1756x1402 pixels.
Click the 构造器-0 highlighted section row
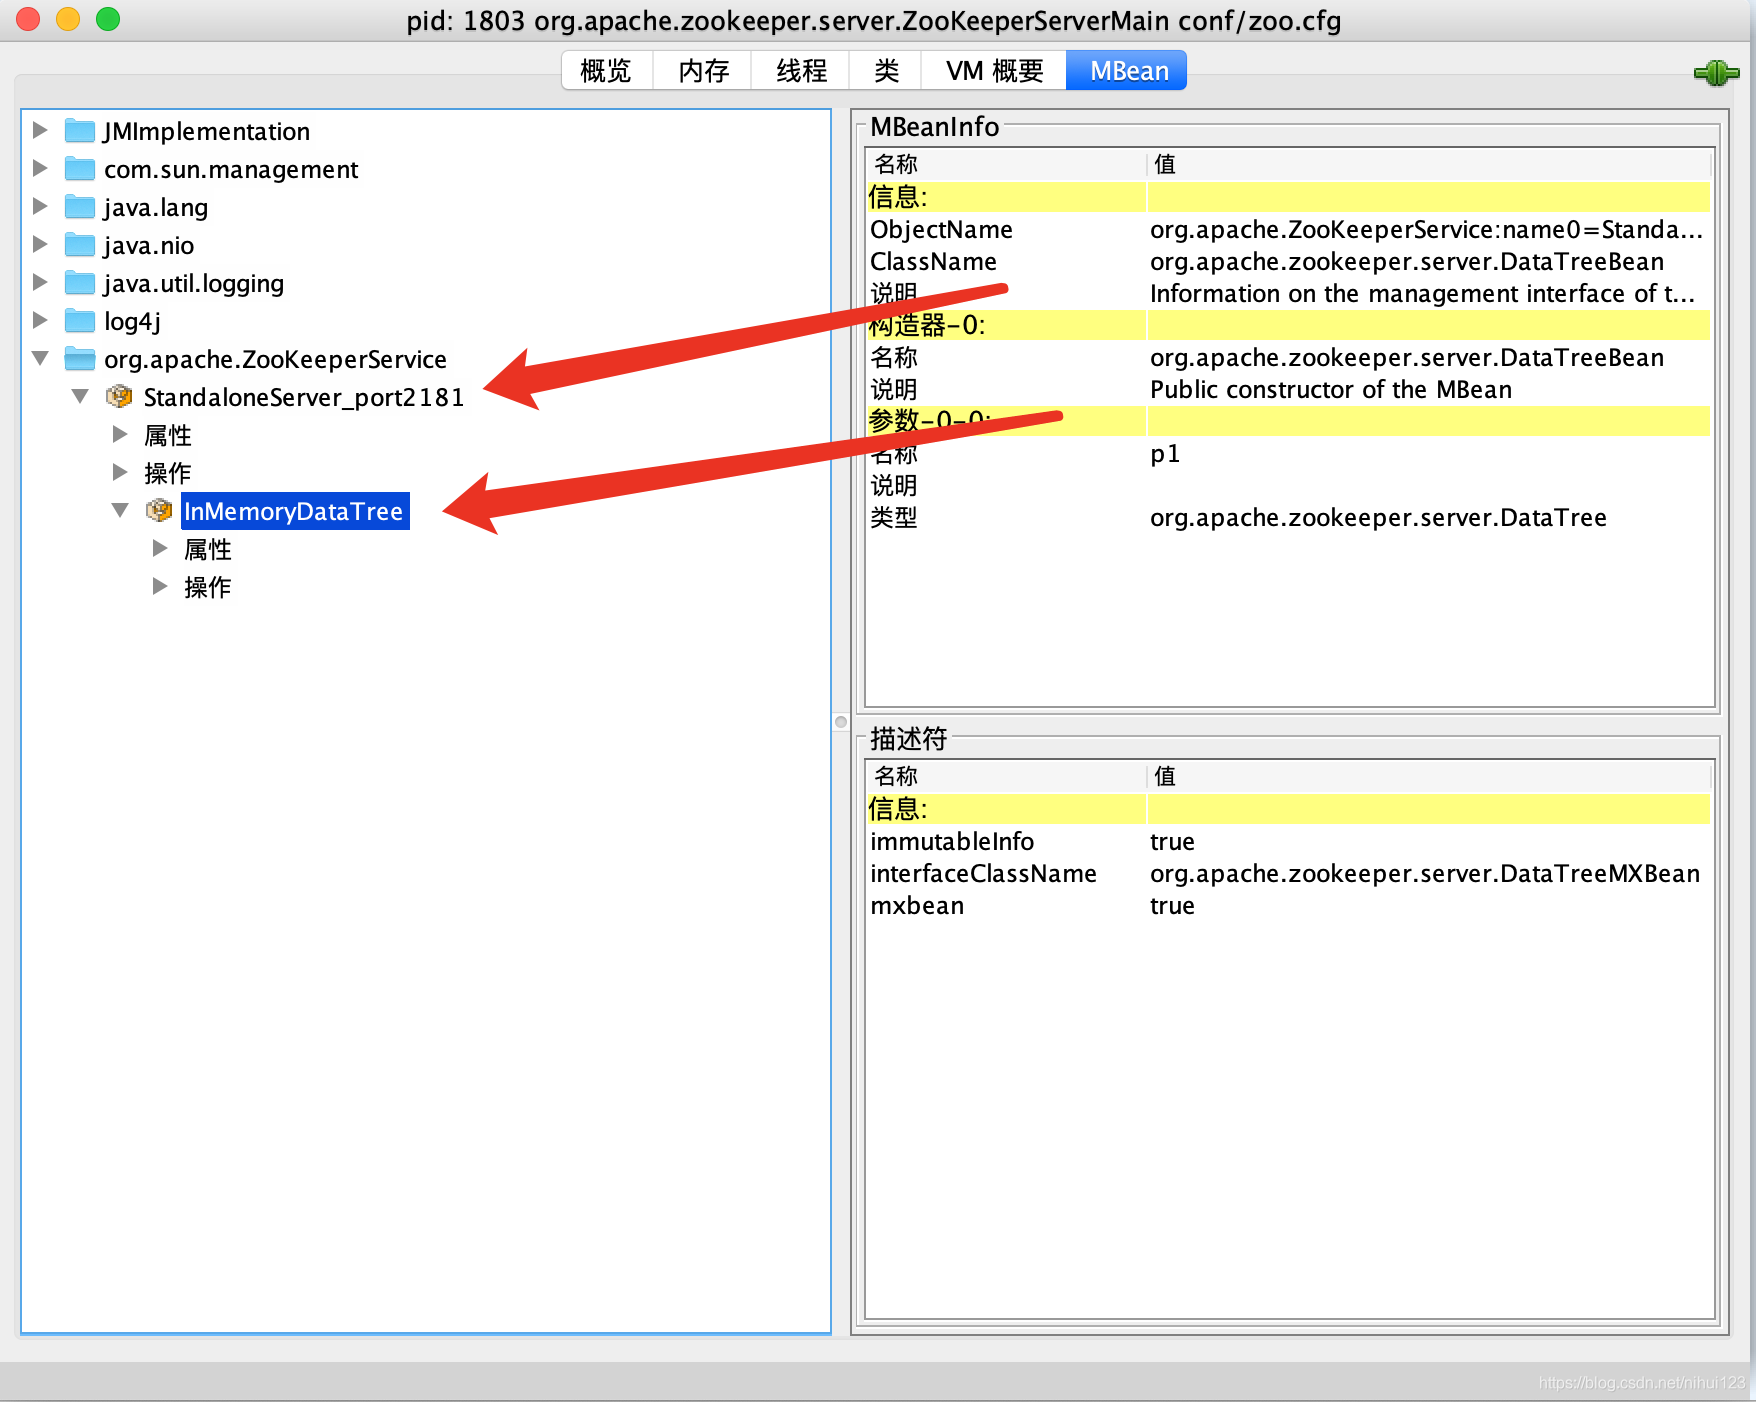pyautogui.click(x=1288, y=325)
